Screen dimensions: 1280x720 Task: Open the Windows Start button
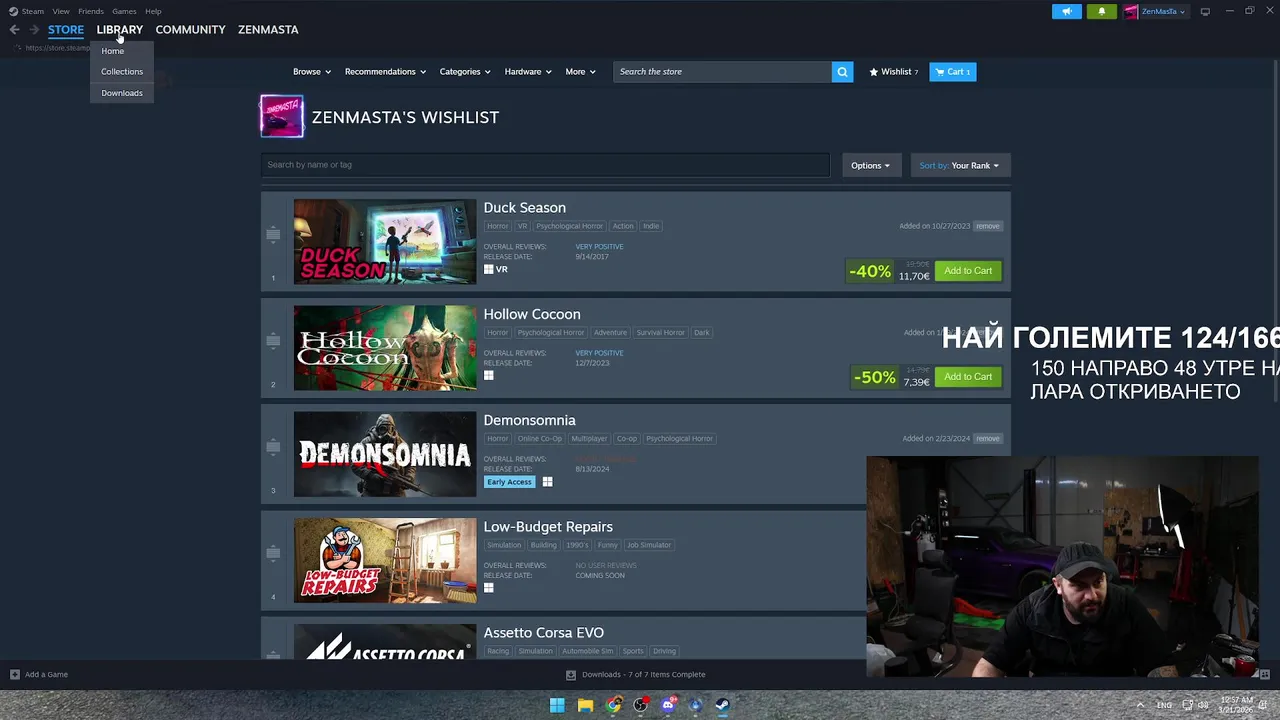pyautogui.click(x=557, y=705)
